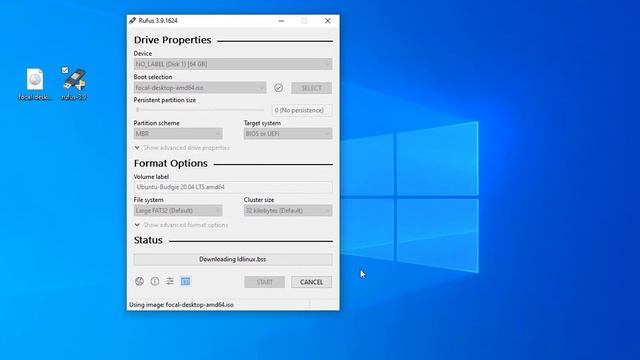
Task: Click the status text 'Using image: focal-desktop-amd64.iso'
Action: [x=182, y=305]
